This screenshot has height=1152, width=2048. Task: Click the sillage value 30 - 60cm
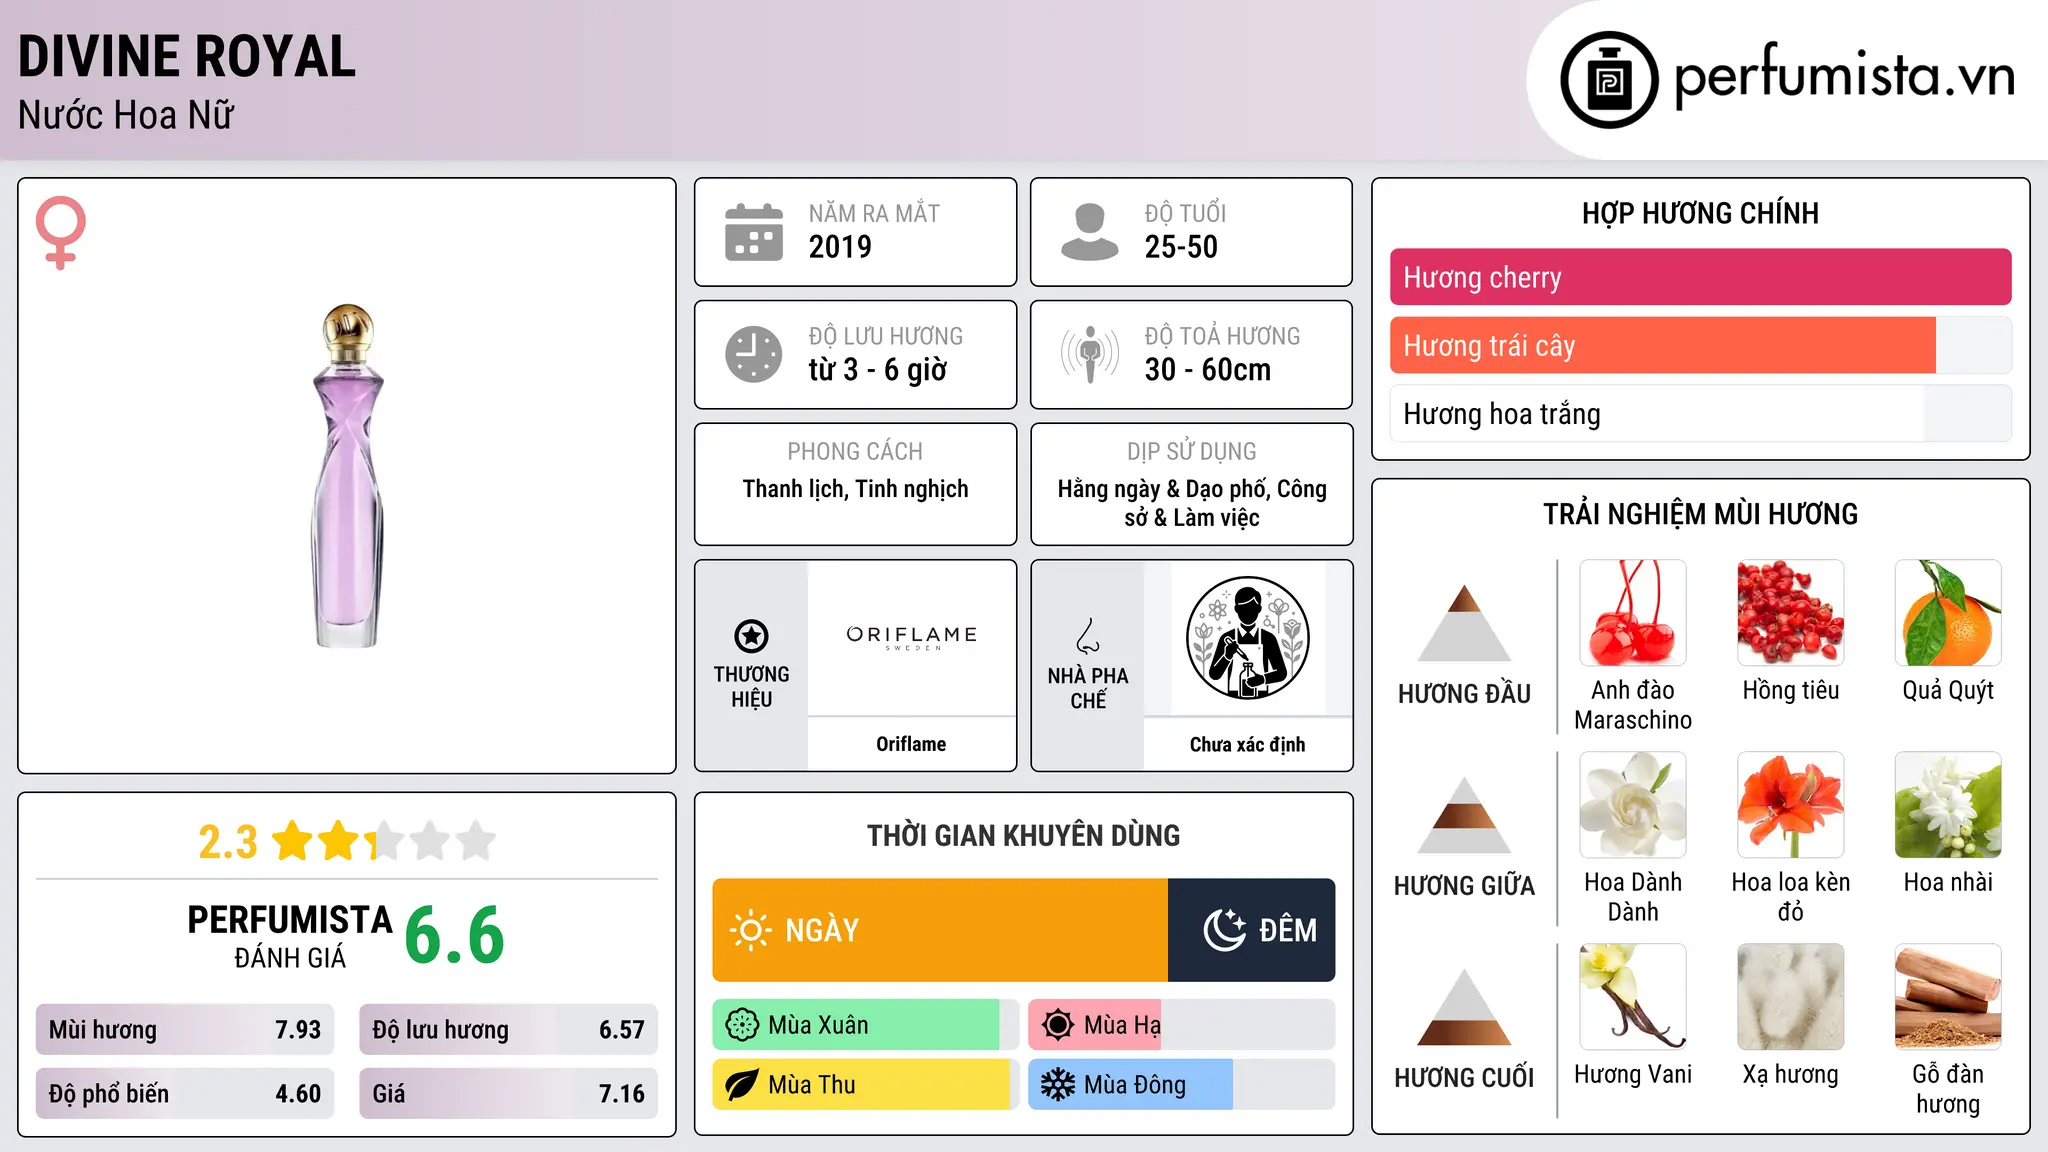point(1208,370)
